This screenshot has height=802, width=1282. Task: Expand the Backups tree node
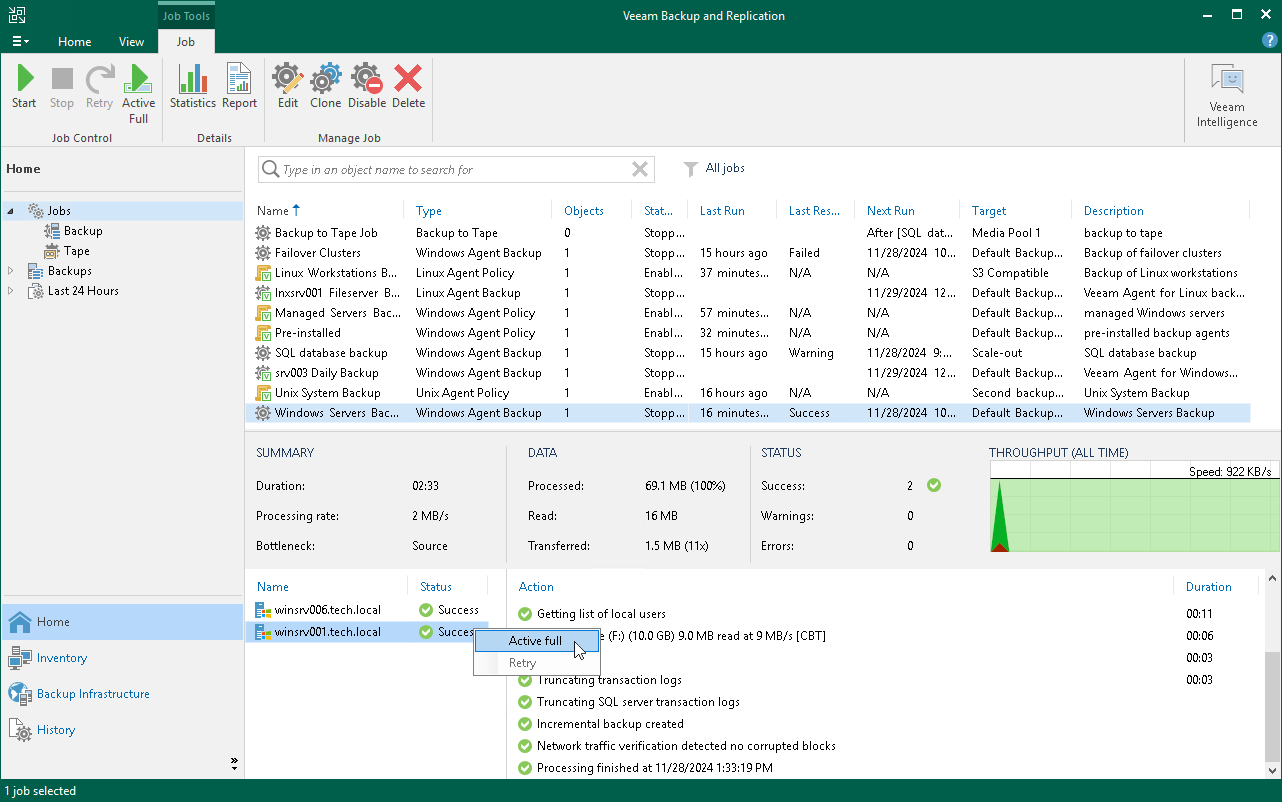coord(11,271)
